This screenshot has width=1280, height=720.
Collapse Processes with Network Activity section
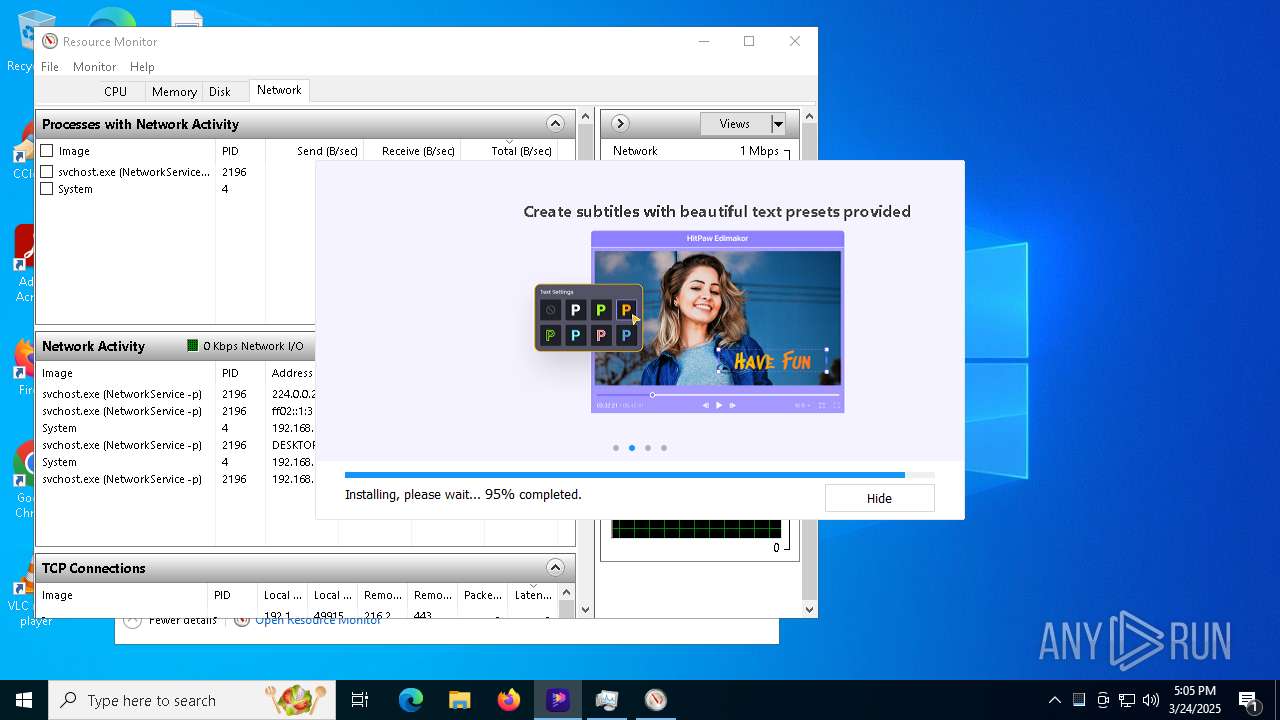pyautogui.click(x=555, y=124)
